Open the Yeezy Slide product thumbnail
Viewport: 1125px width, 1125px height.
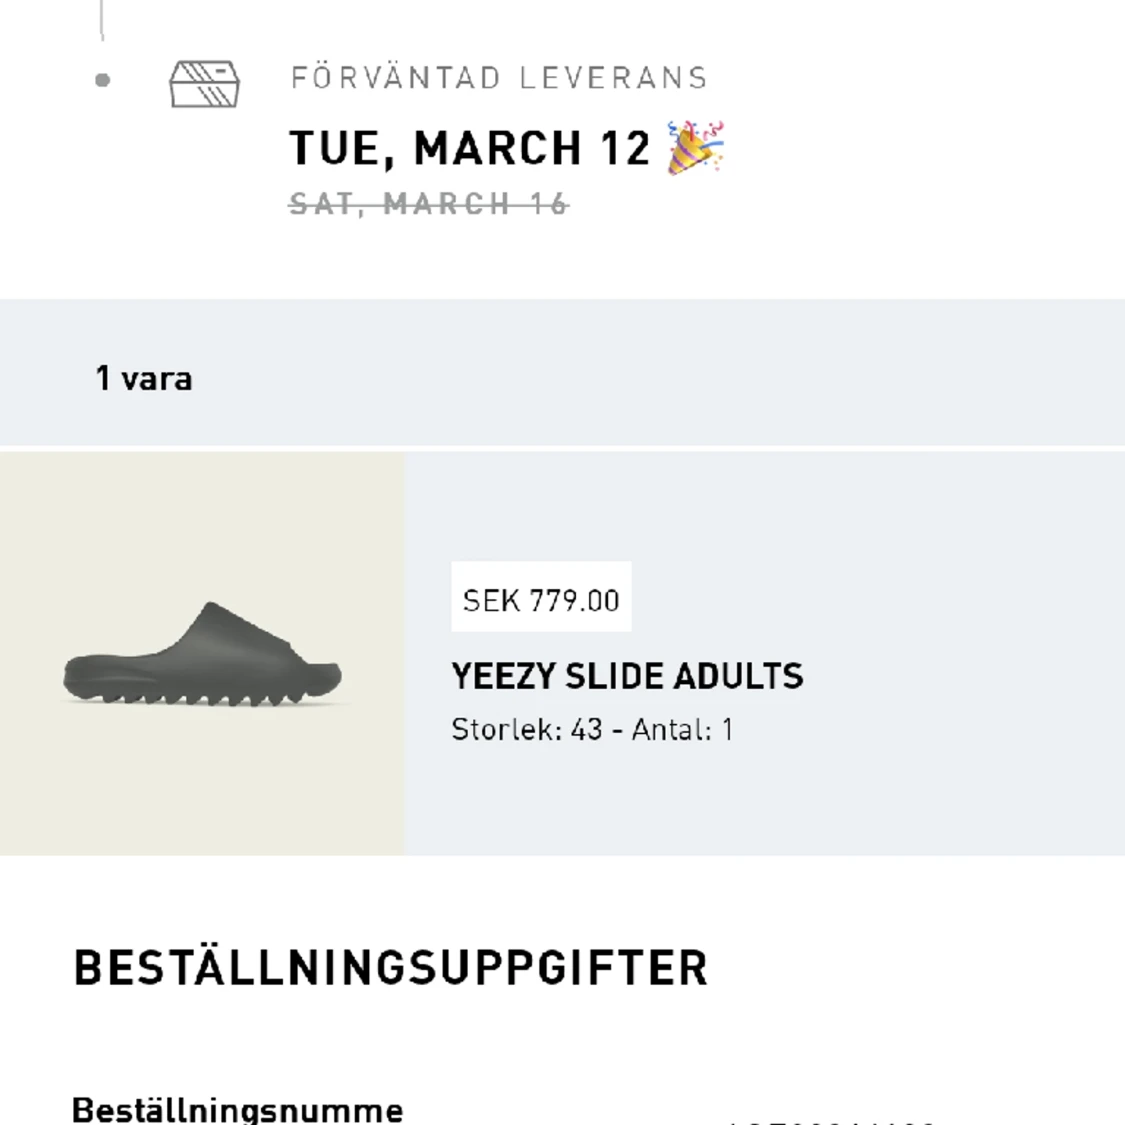coord(202,653)
